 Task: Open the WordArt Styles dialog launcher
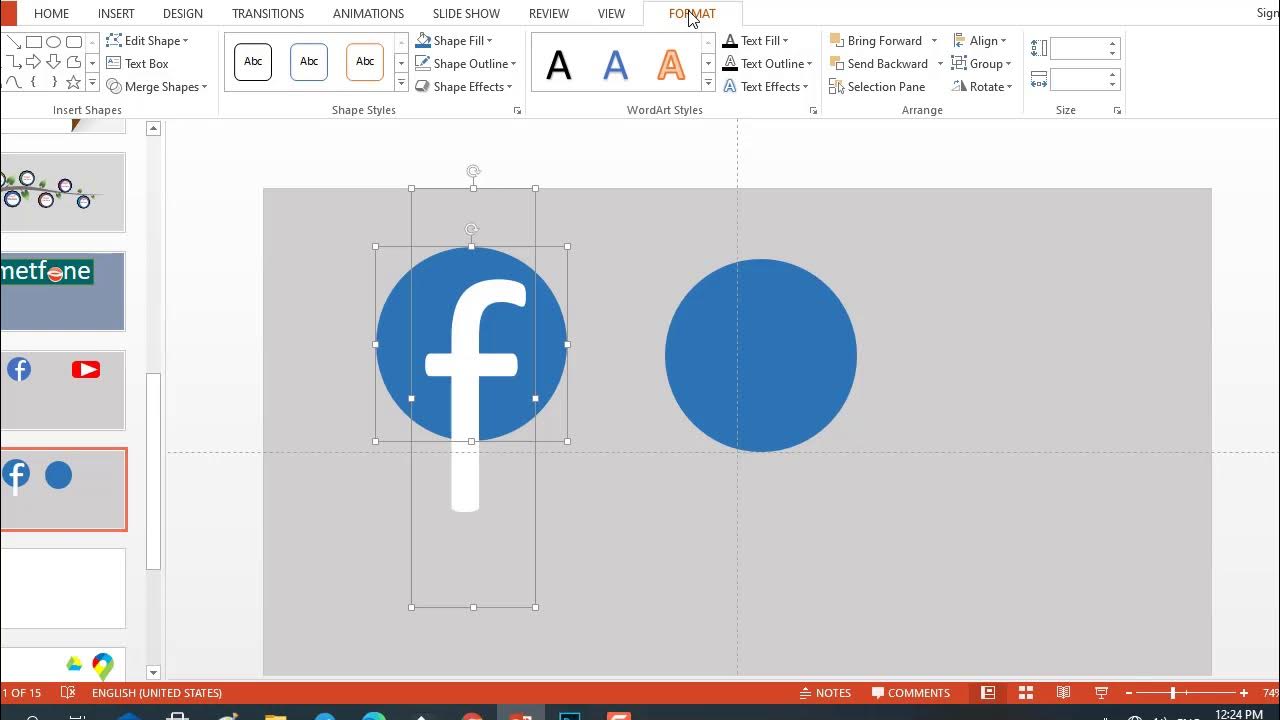[x=813, y=110]
